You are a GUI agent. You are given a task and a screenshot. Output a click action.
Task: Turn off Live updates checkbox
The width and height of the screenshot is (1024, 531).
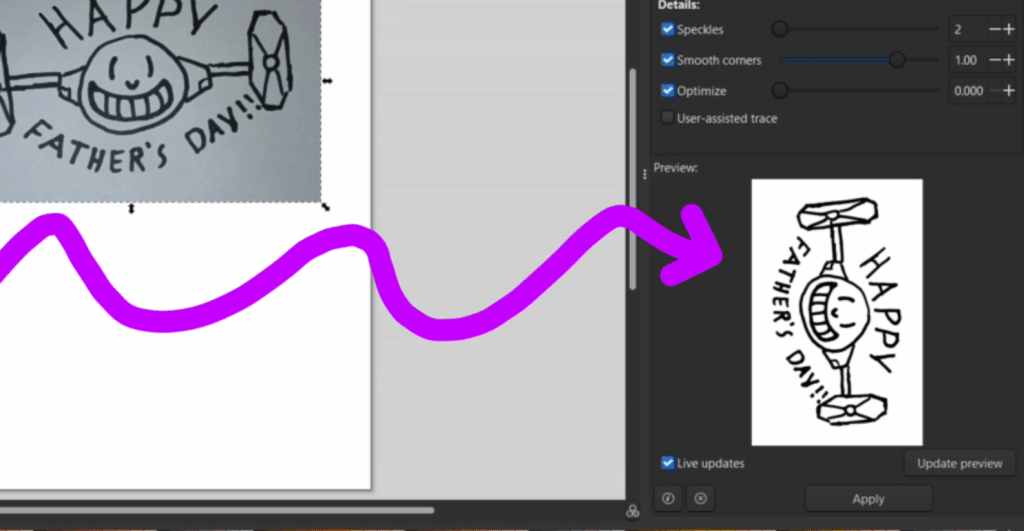(x=668, y=463)
